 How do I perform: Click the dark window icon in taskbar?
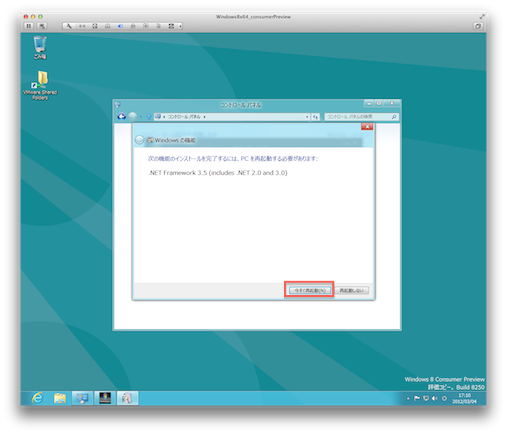105,398
